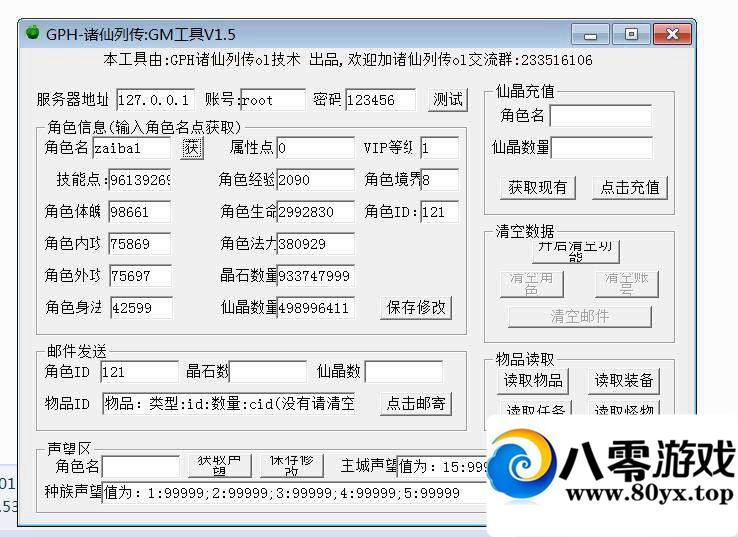
Task: Click the VIP等级 input field
Action: (x=439, y=148)
